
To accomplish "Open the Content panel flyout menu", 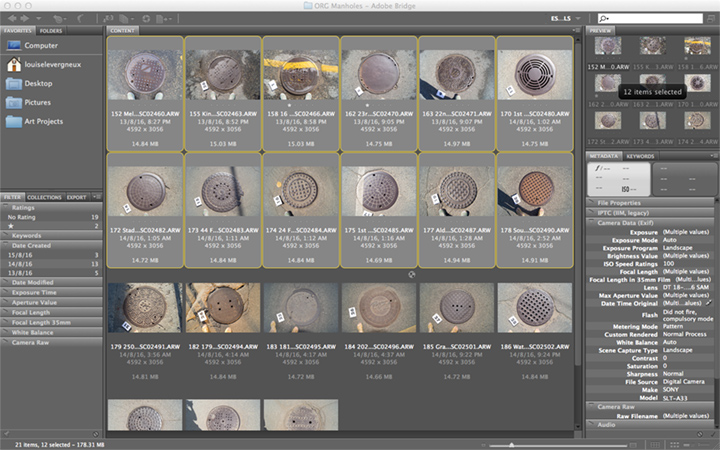I will pyautogui.click(x=576, y=31).
